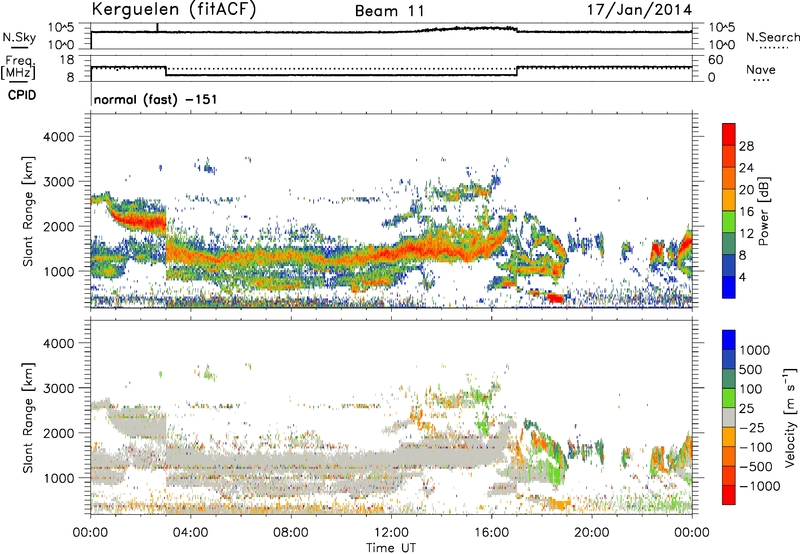Image resolution: width=800 pixels, height=554 pixels.
Task: Click the green segment of velocity colorbar
Action: 729,398
